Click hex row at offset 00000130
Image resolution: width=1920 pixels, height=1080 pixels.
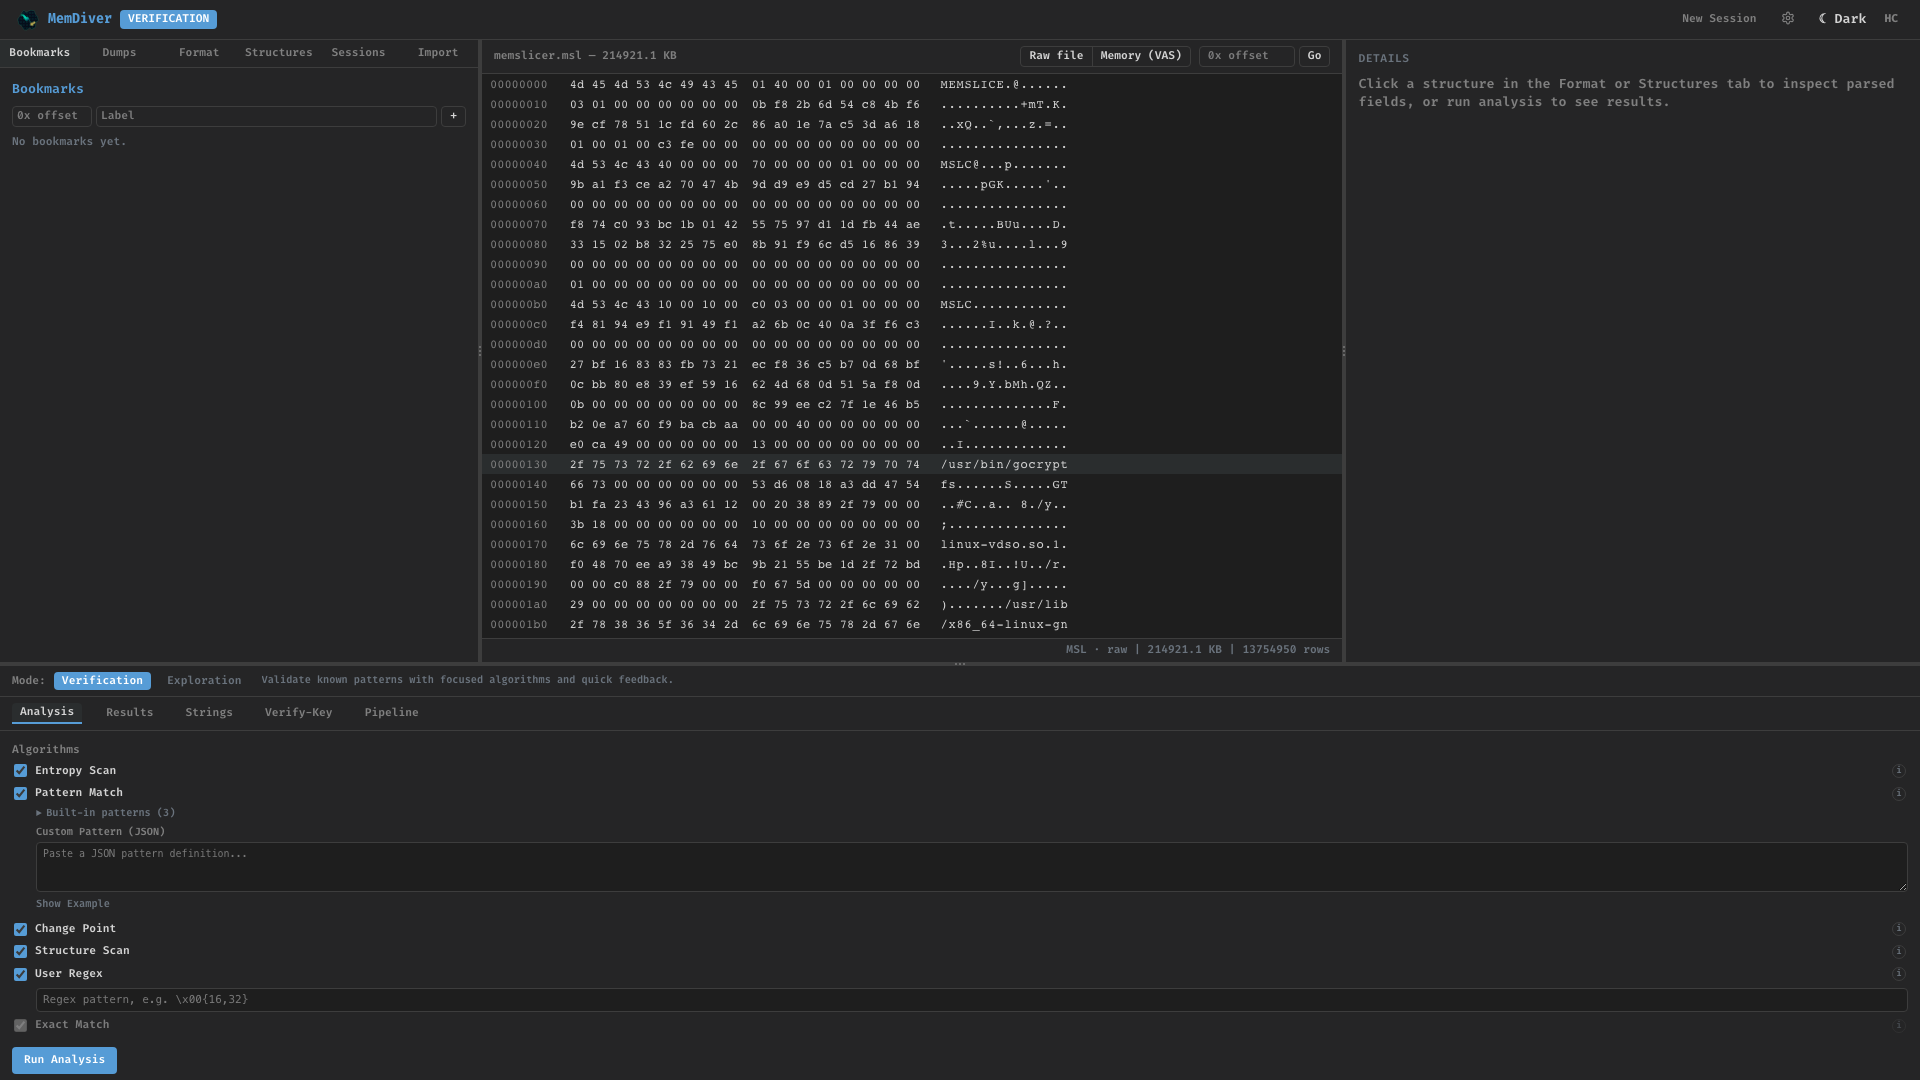click(x=912, y=465)
